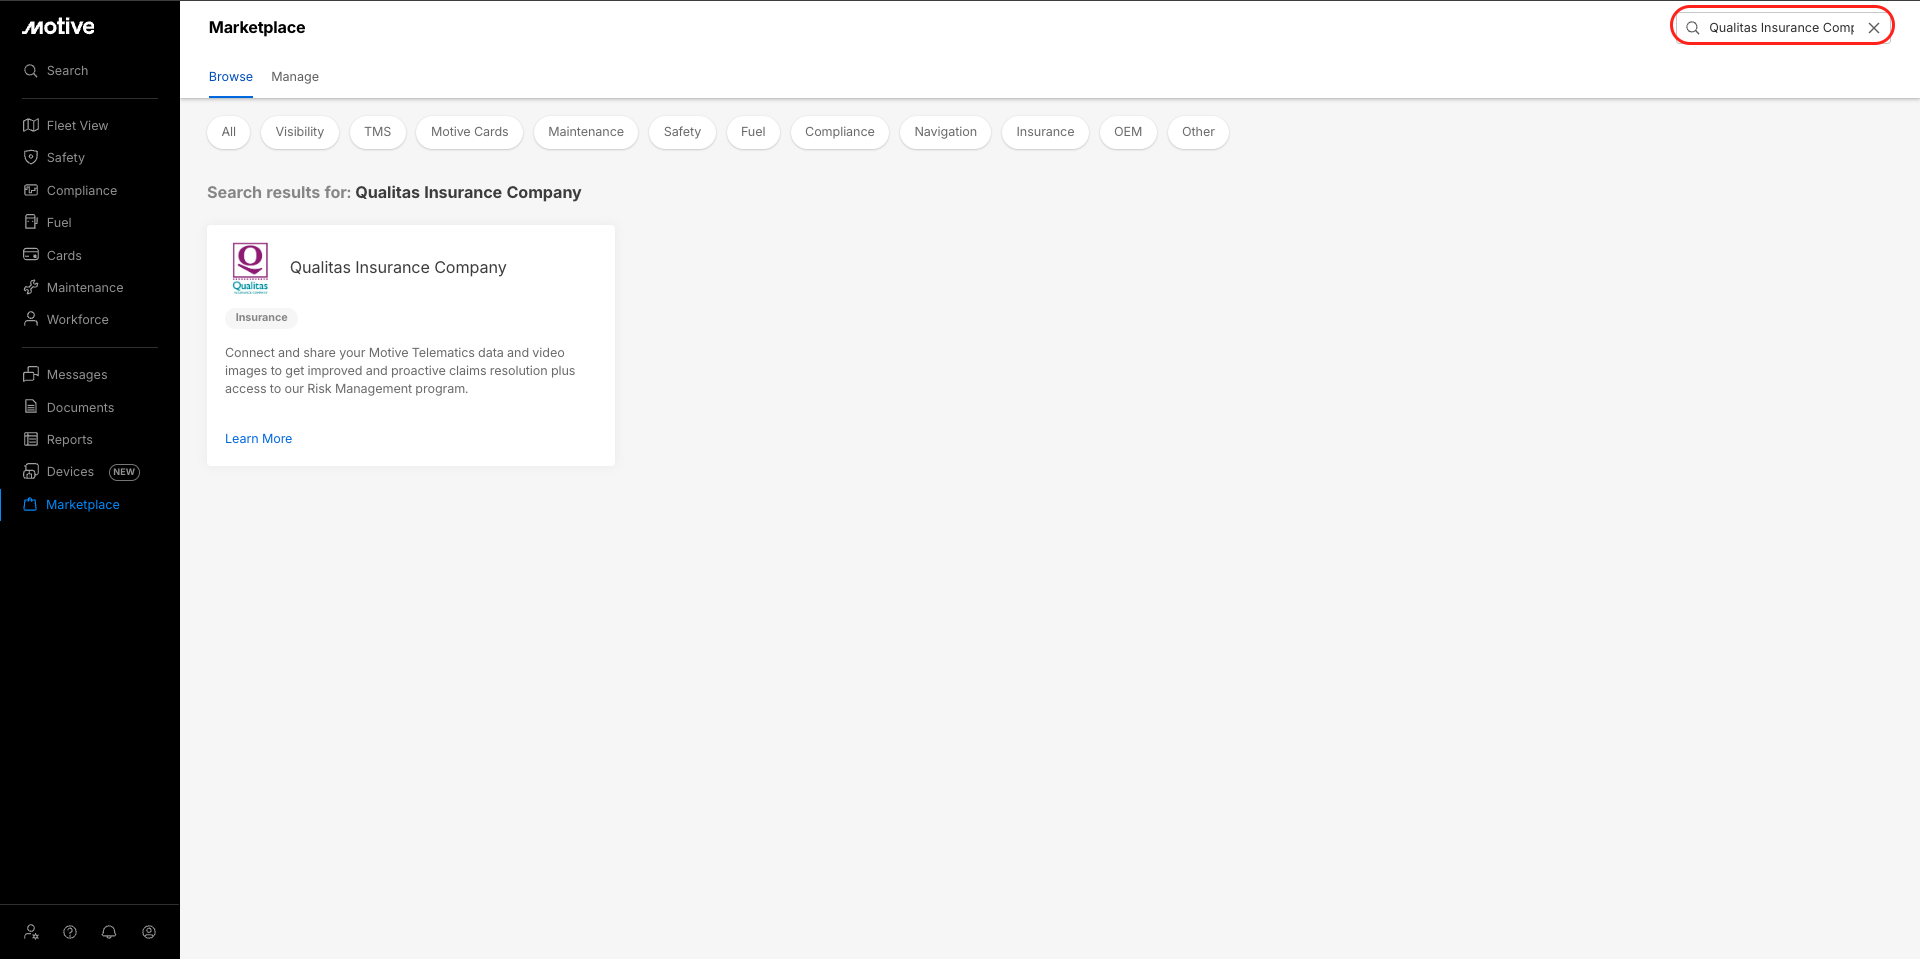1920x959 pixels.
Task: Go to Documents in the sidebar
Action: tap(68, 407)
